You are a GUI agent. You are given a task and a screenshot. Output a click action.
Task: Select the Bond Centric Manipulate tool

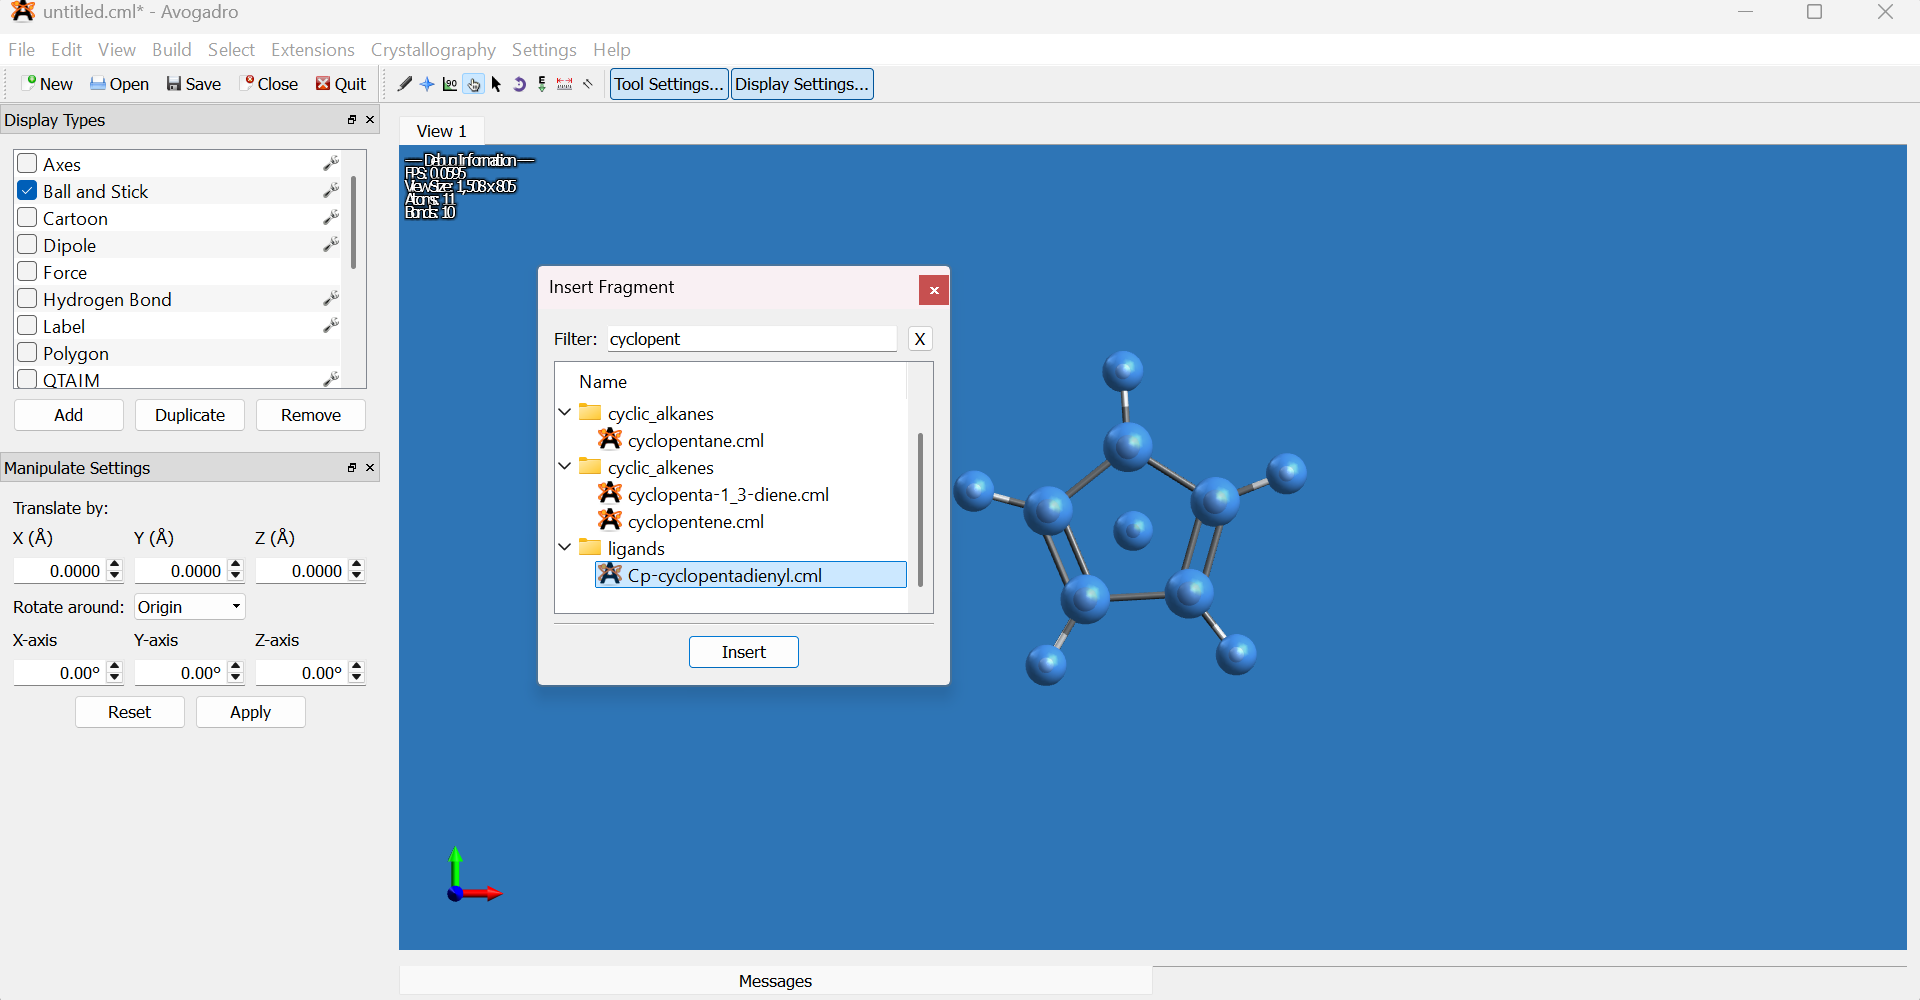pos(450,85)
